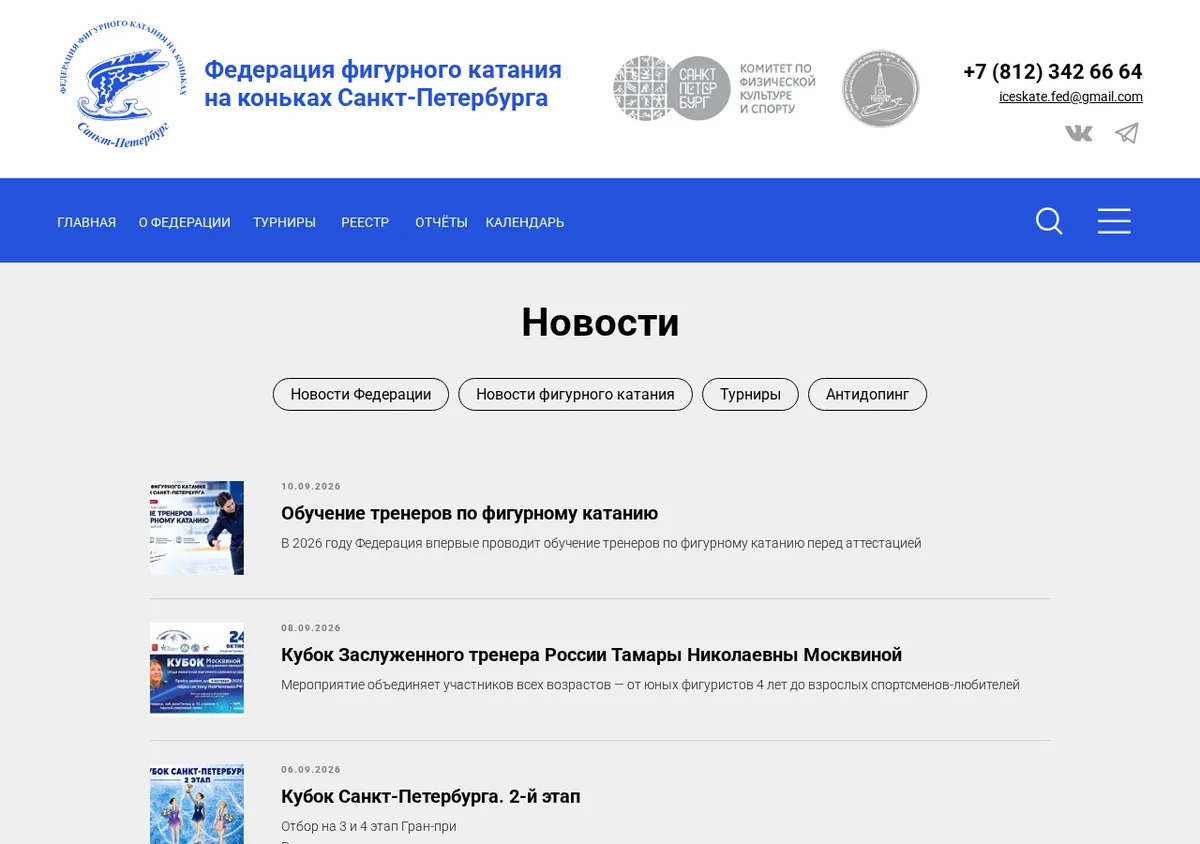
Task: Select the Новости Федерации filter
Action: pyautogui.click(x=361, y=394)
